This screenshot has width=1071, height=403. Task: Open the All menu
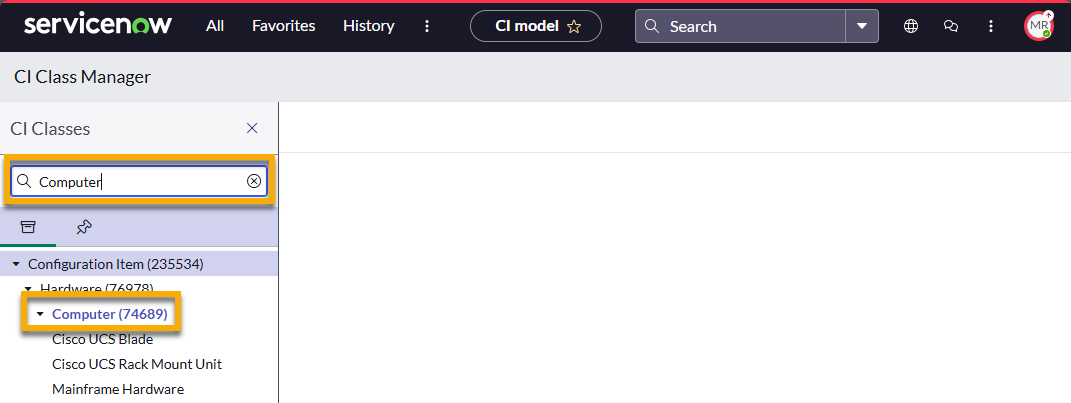click(215, 26)
